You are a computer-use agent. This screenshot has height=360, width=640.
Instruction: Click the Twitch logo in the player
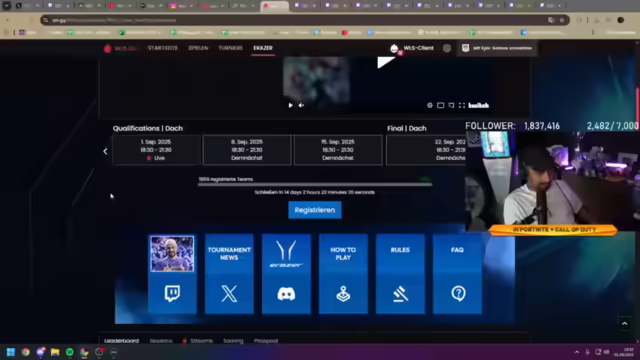pos(478,105)
